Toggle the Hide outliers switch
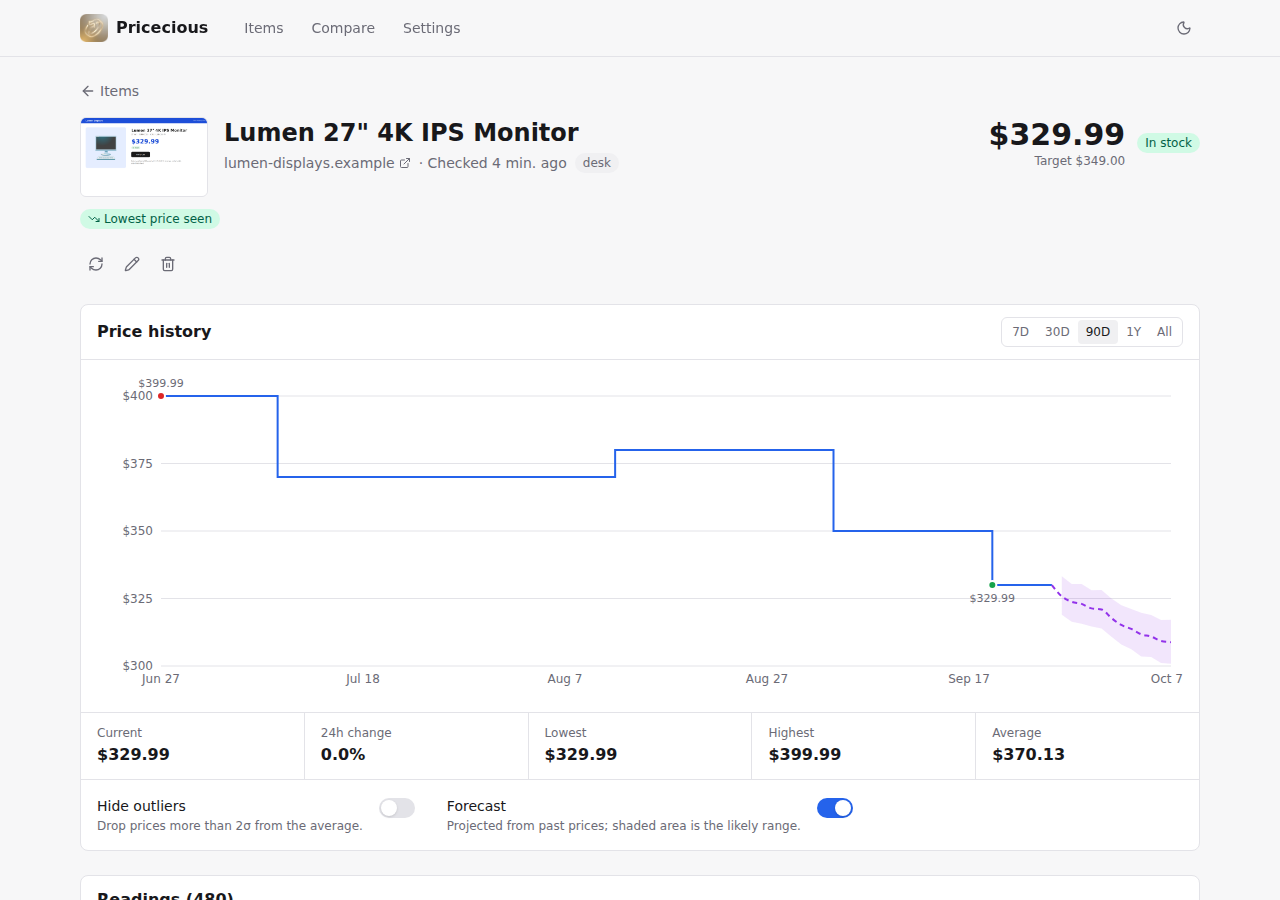 click(x=397, y=808)
